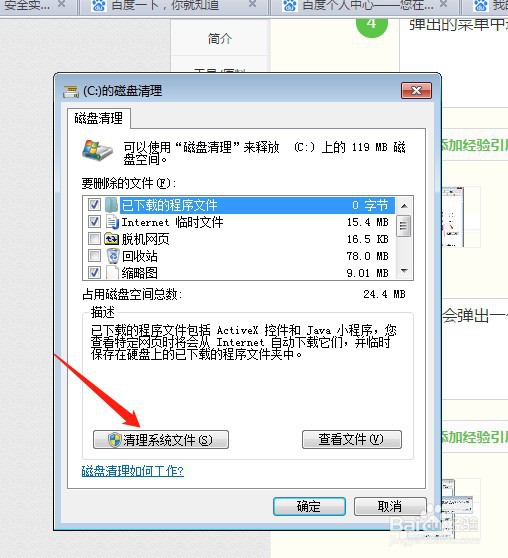Click the 已下载的程序文件 folder icon
The width and height of the screenshot is (508, 558).
pyautogui.click(x=111, y=205)
